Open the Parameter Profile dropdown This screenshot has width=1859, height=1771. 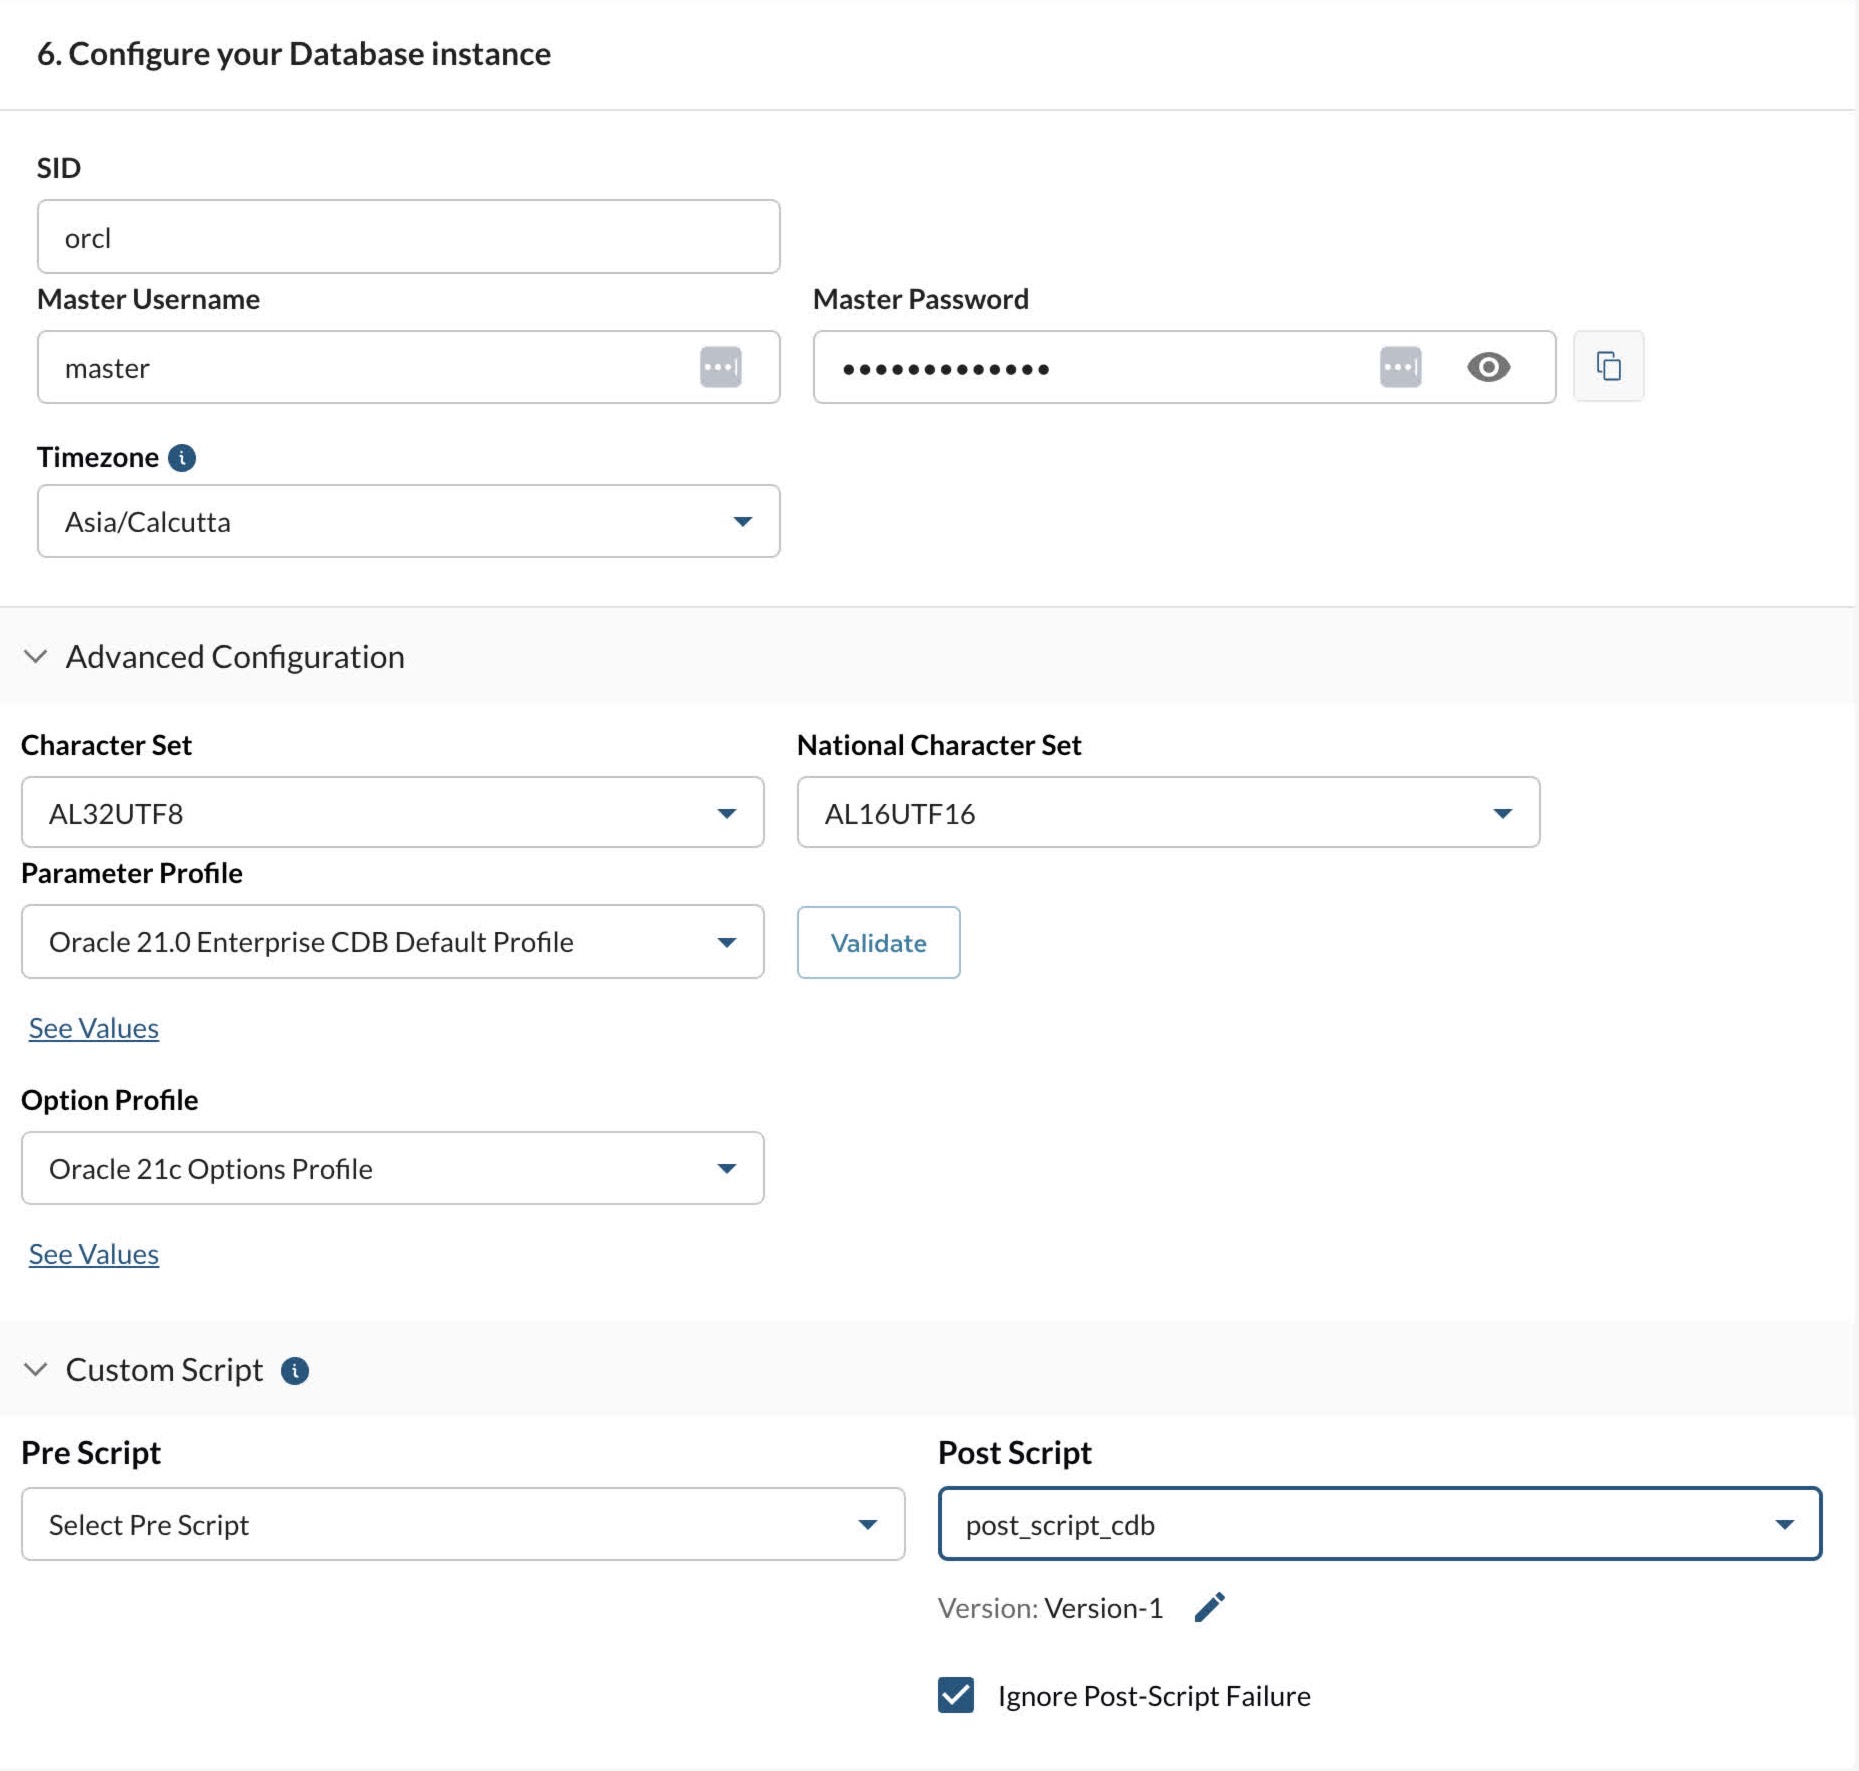pyautogui.click(x=392, y=942)
